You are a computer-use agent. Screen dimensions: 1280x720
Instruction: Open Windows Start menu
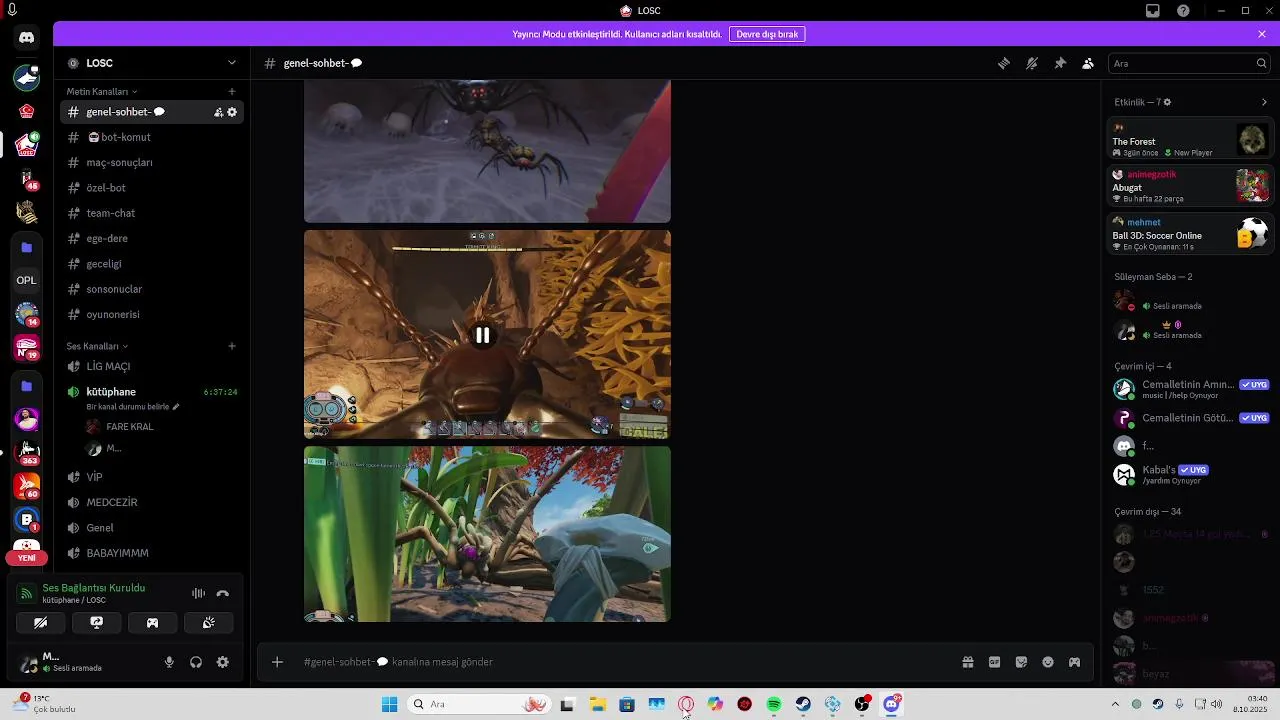tap(389, 705)
